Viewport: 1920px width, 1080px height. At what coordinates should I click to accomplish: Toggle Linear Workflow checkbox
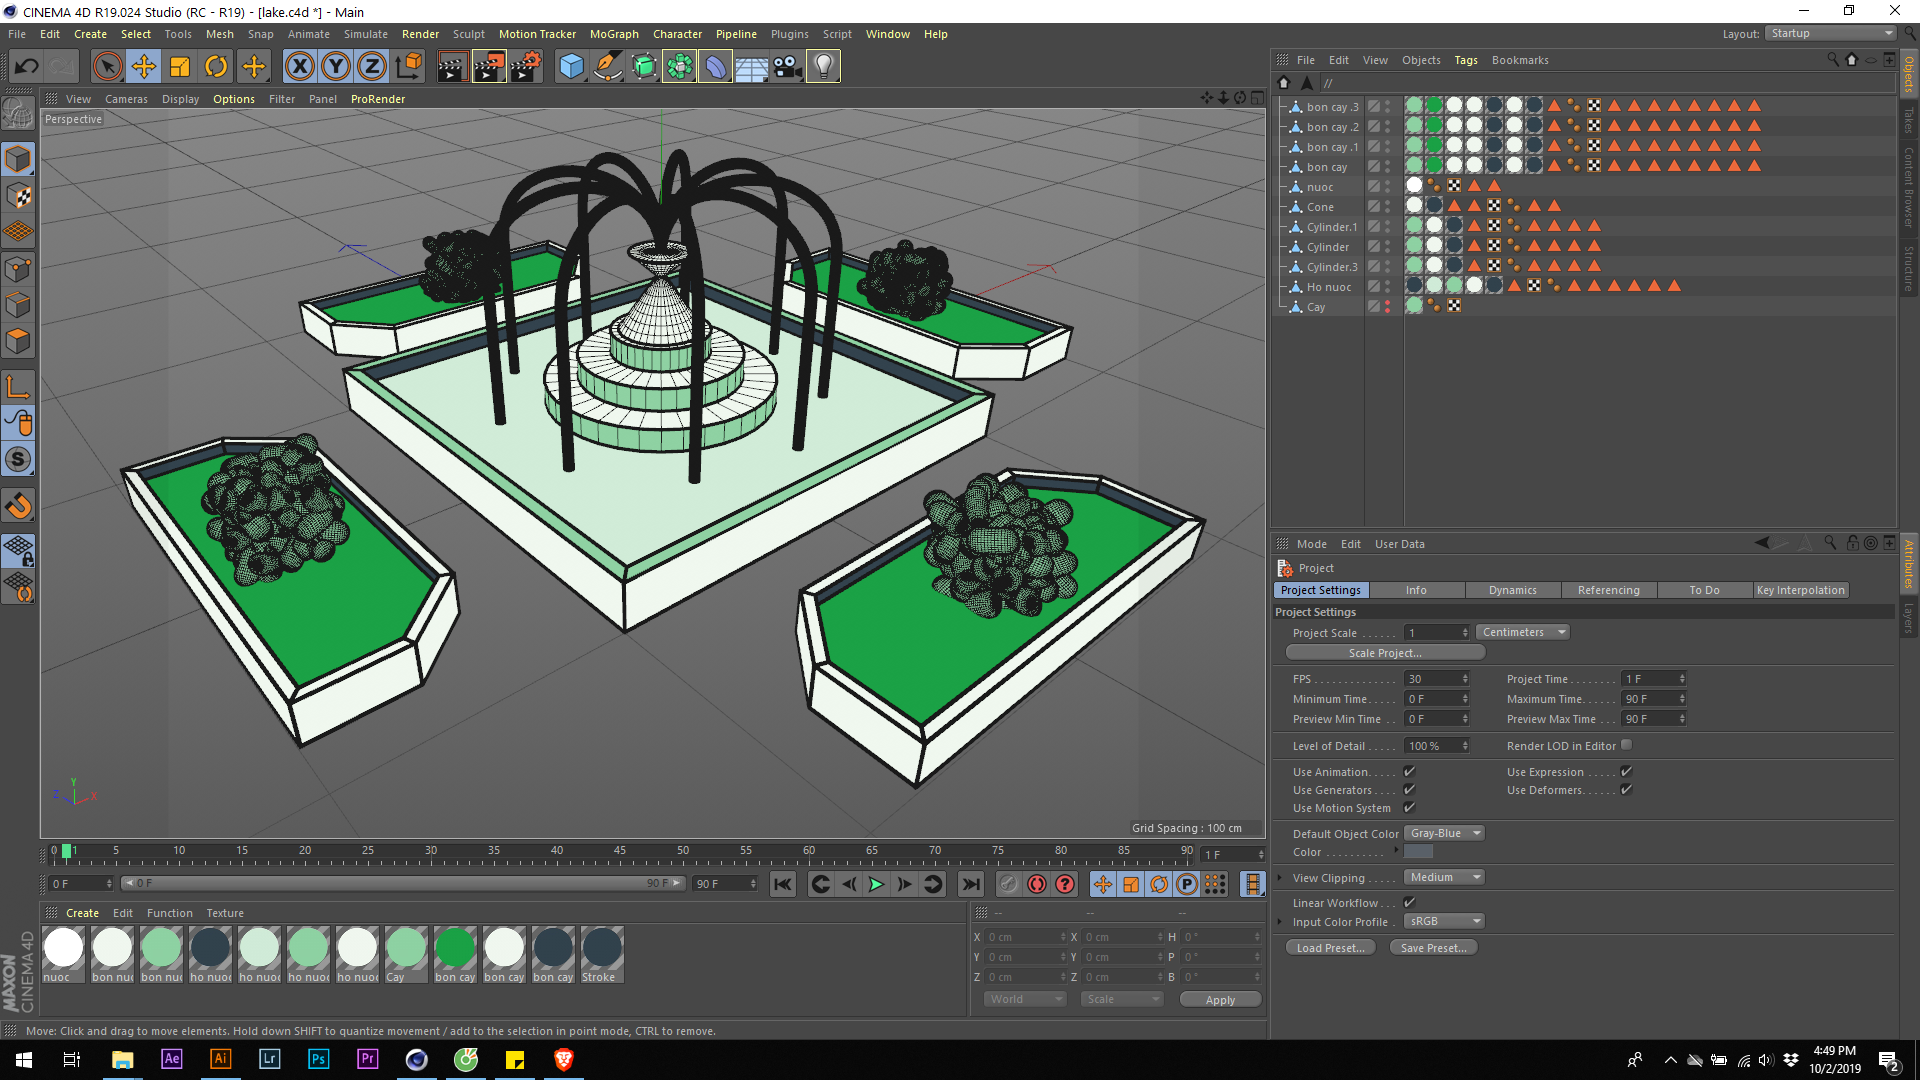tap(1409, 903)
